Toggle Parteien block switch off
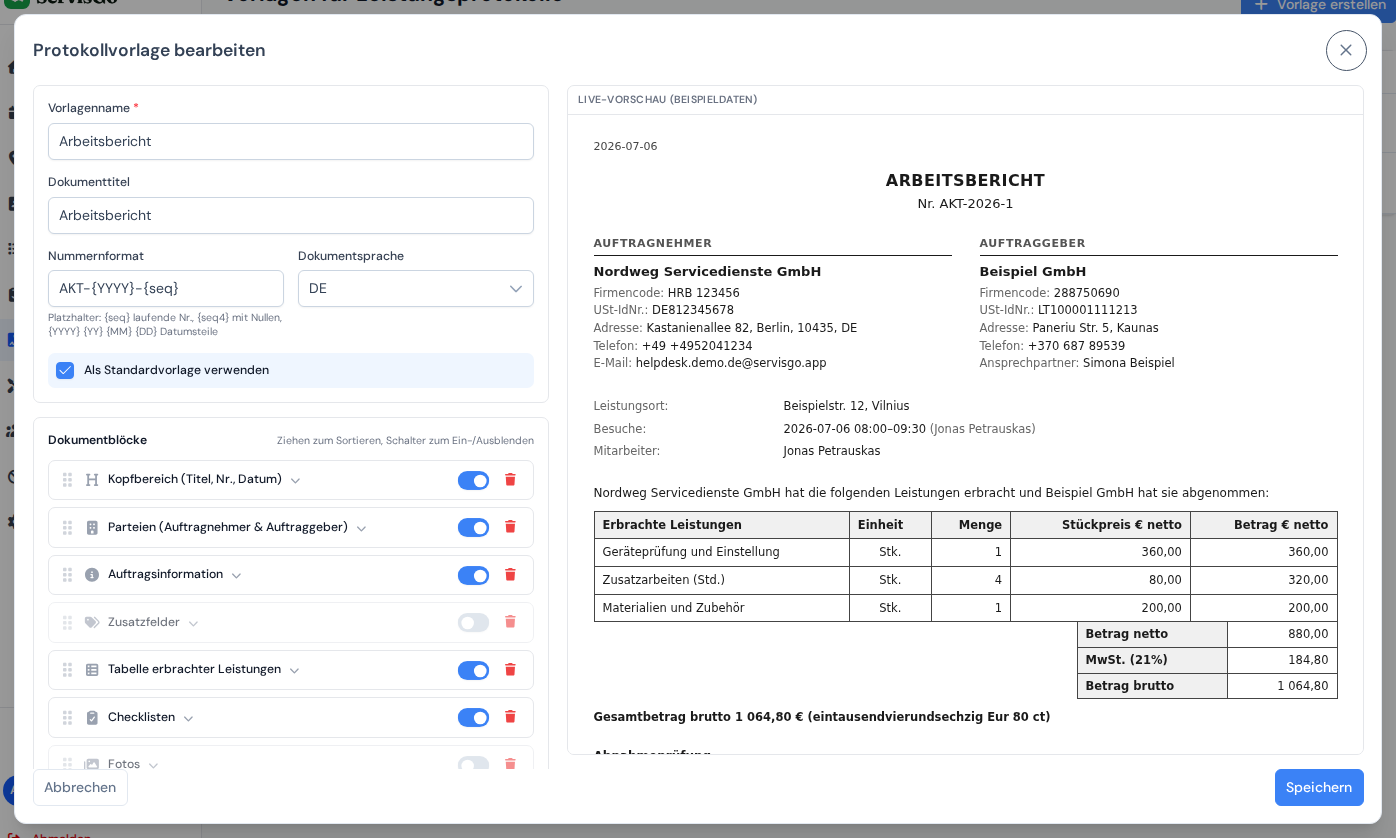The width and height of the screenshot is (1396, 838). click(x=474, y=527)
